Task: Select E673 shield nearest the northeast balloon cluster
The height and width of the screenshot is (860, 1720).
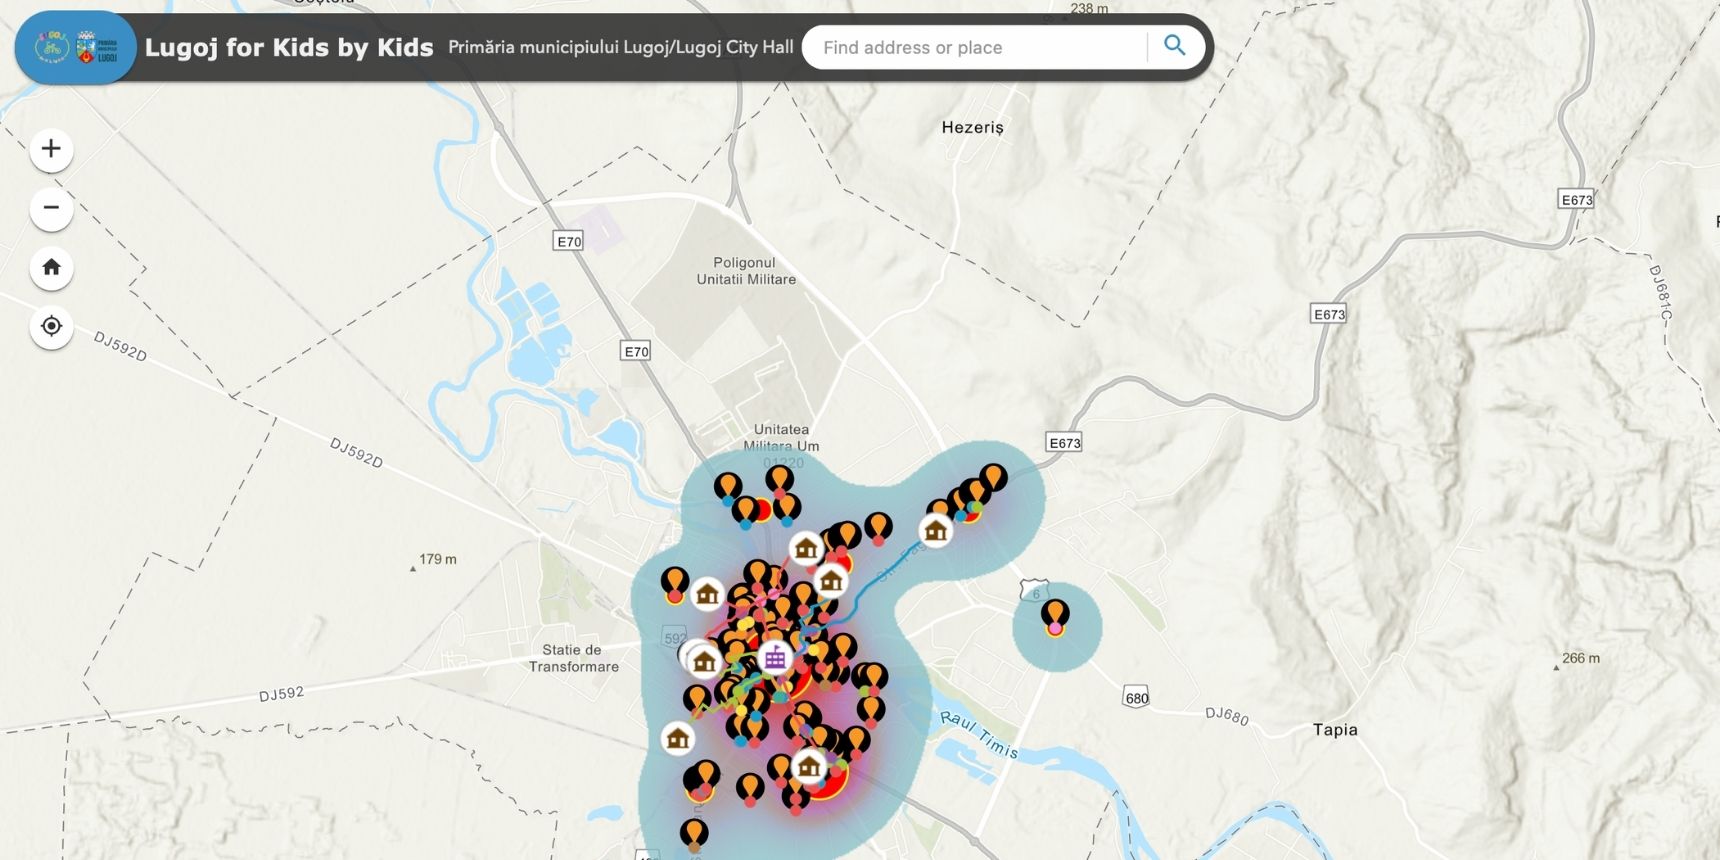Action: (1064, 443)
